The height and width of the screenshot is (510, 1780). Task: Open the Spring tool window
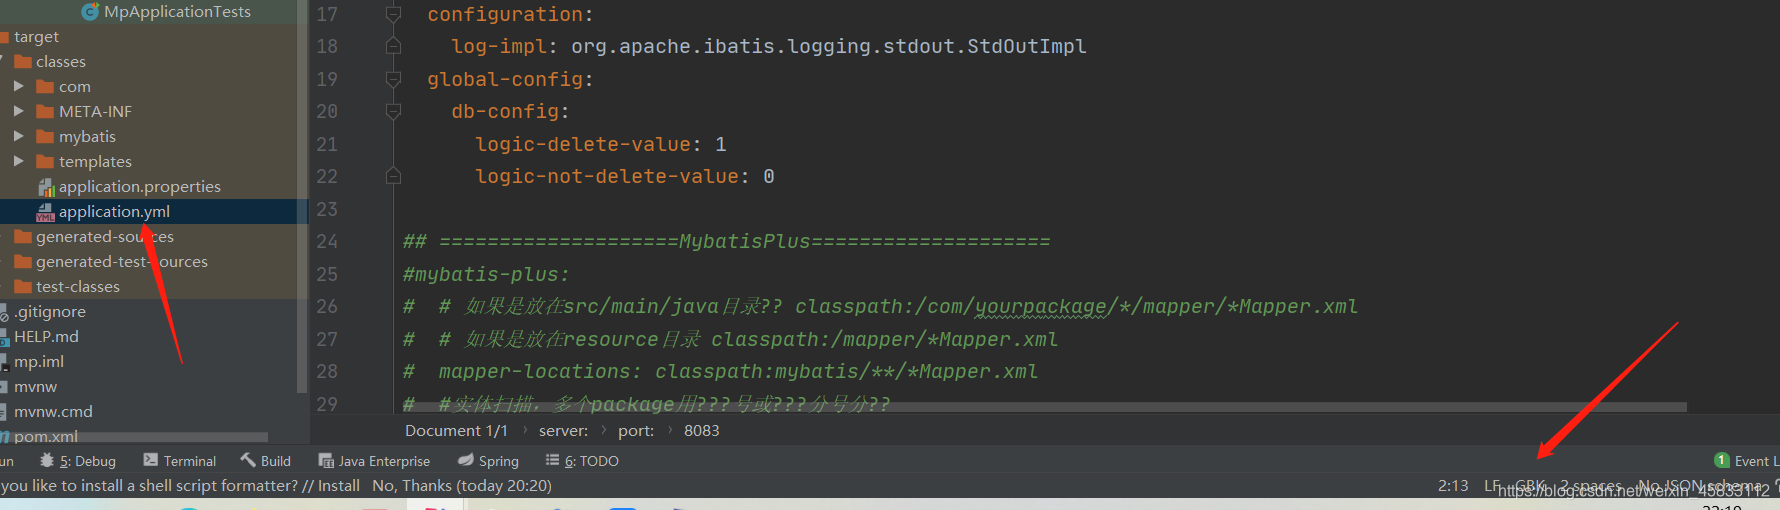click(488, 461)
